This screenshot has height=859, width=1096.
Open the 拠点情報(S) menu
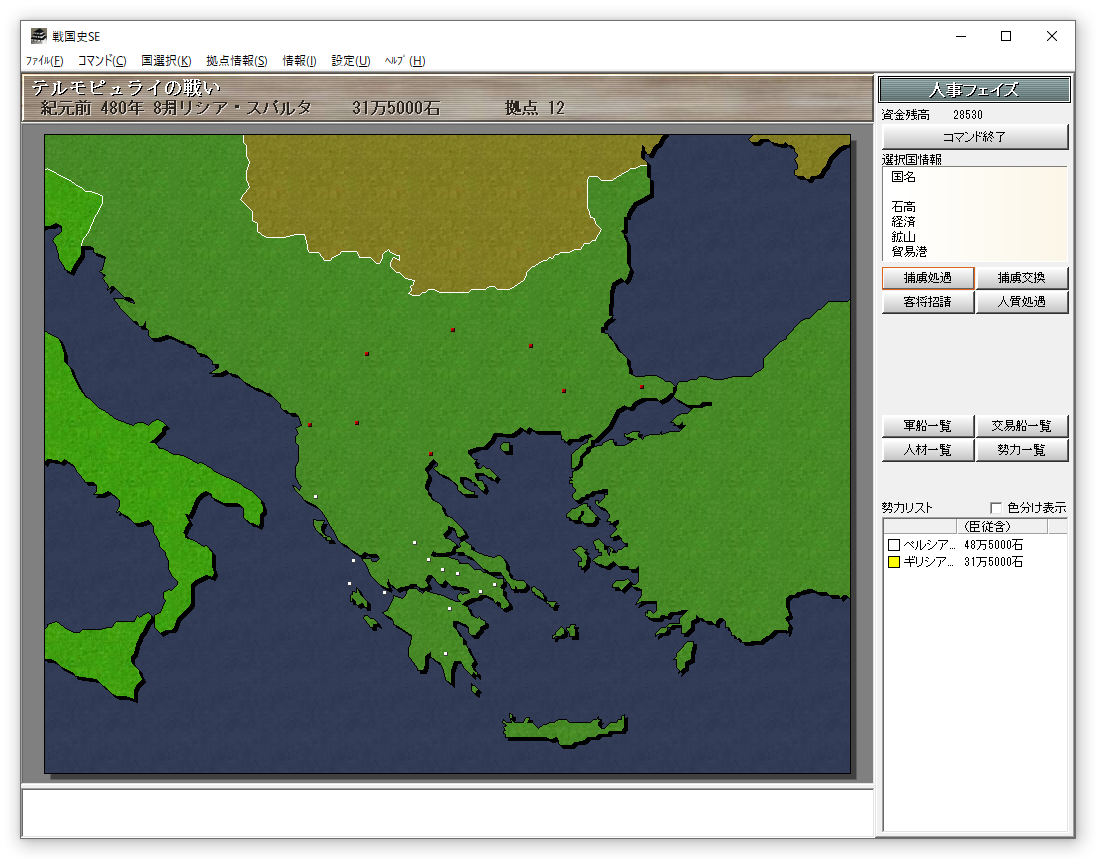237,61
